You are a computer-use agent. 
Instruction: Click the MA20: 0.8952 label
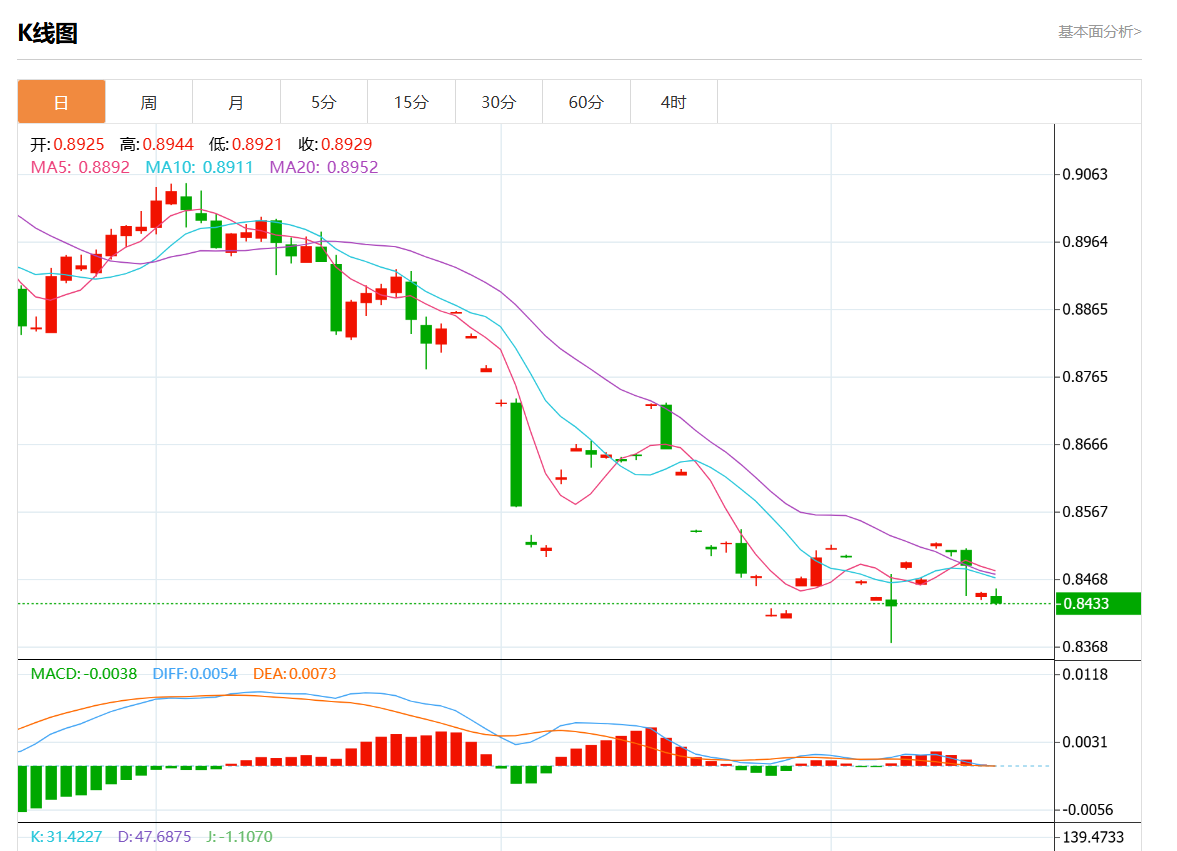tap(324, 167)
